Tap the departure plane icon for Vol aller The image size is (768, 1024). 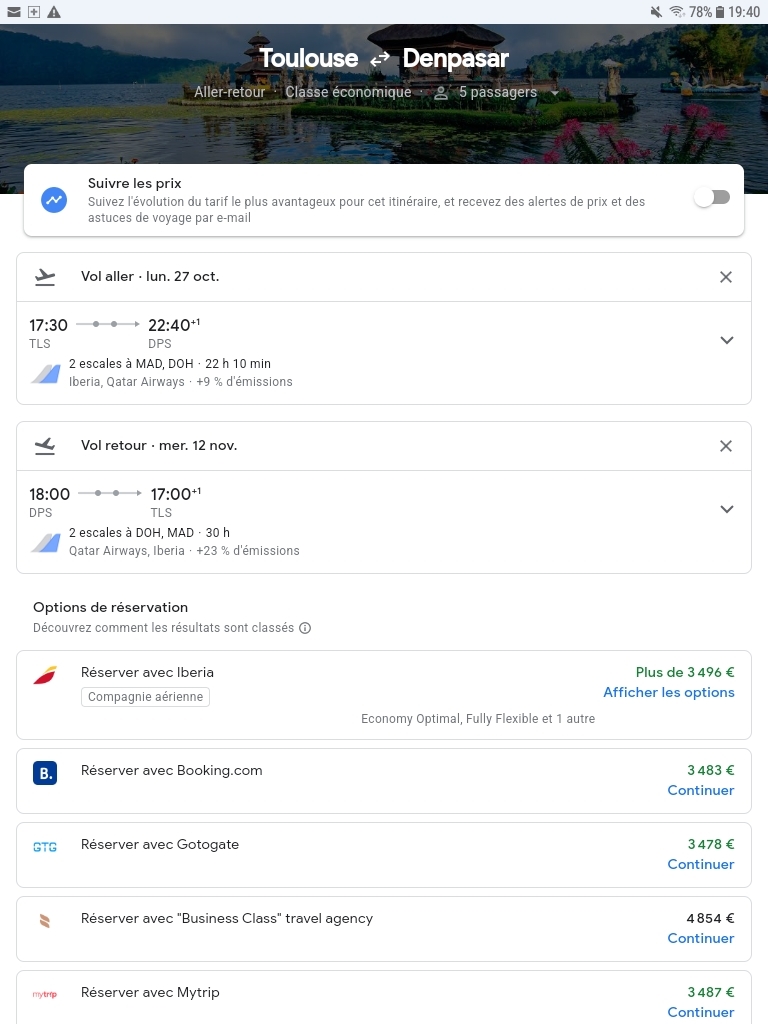click(x=45, y=277)
